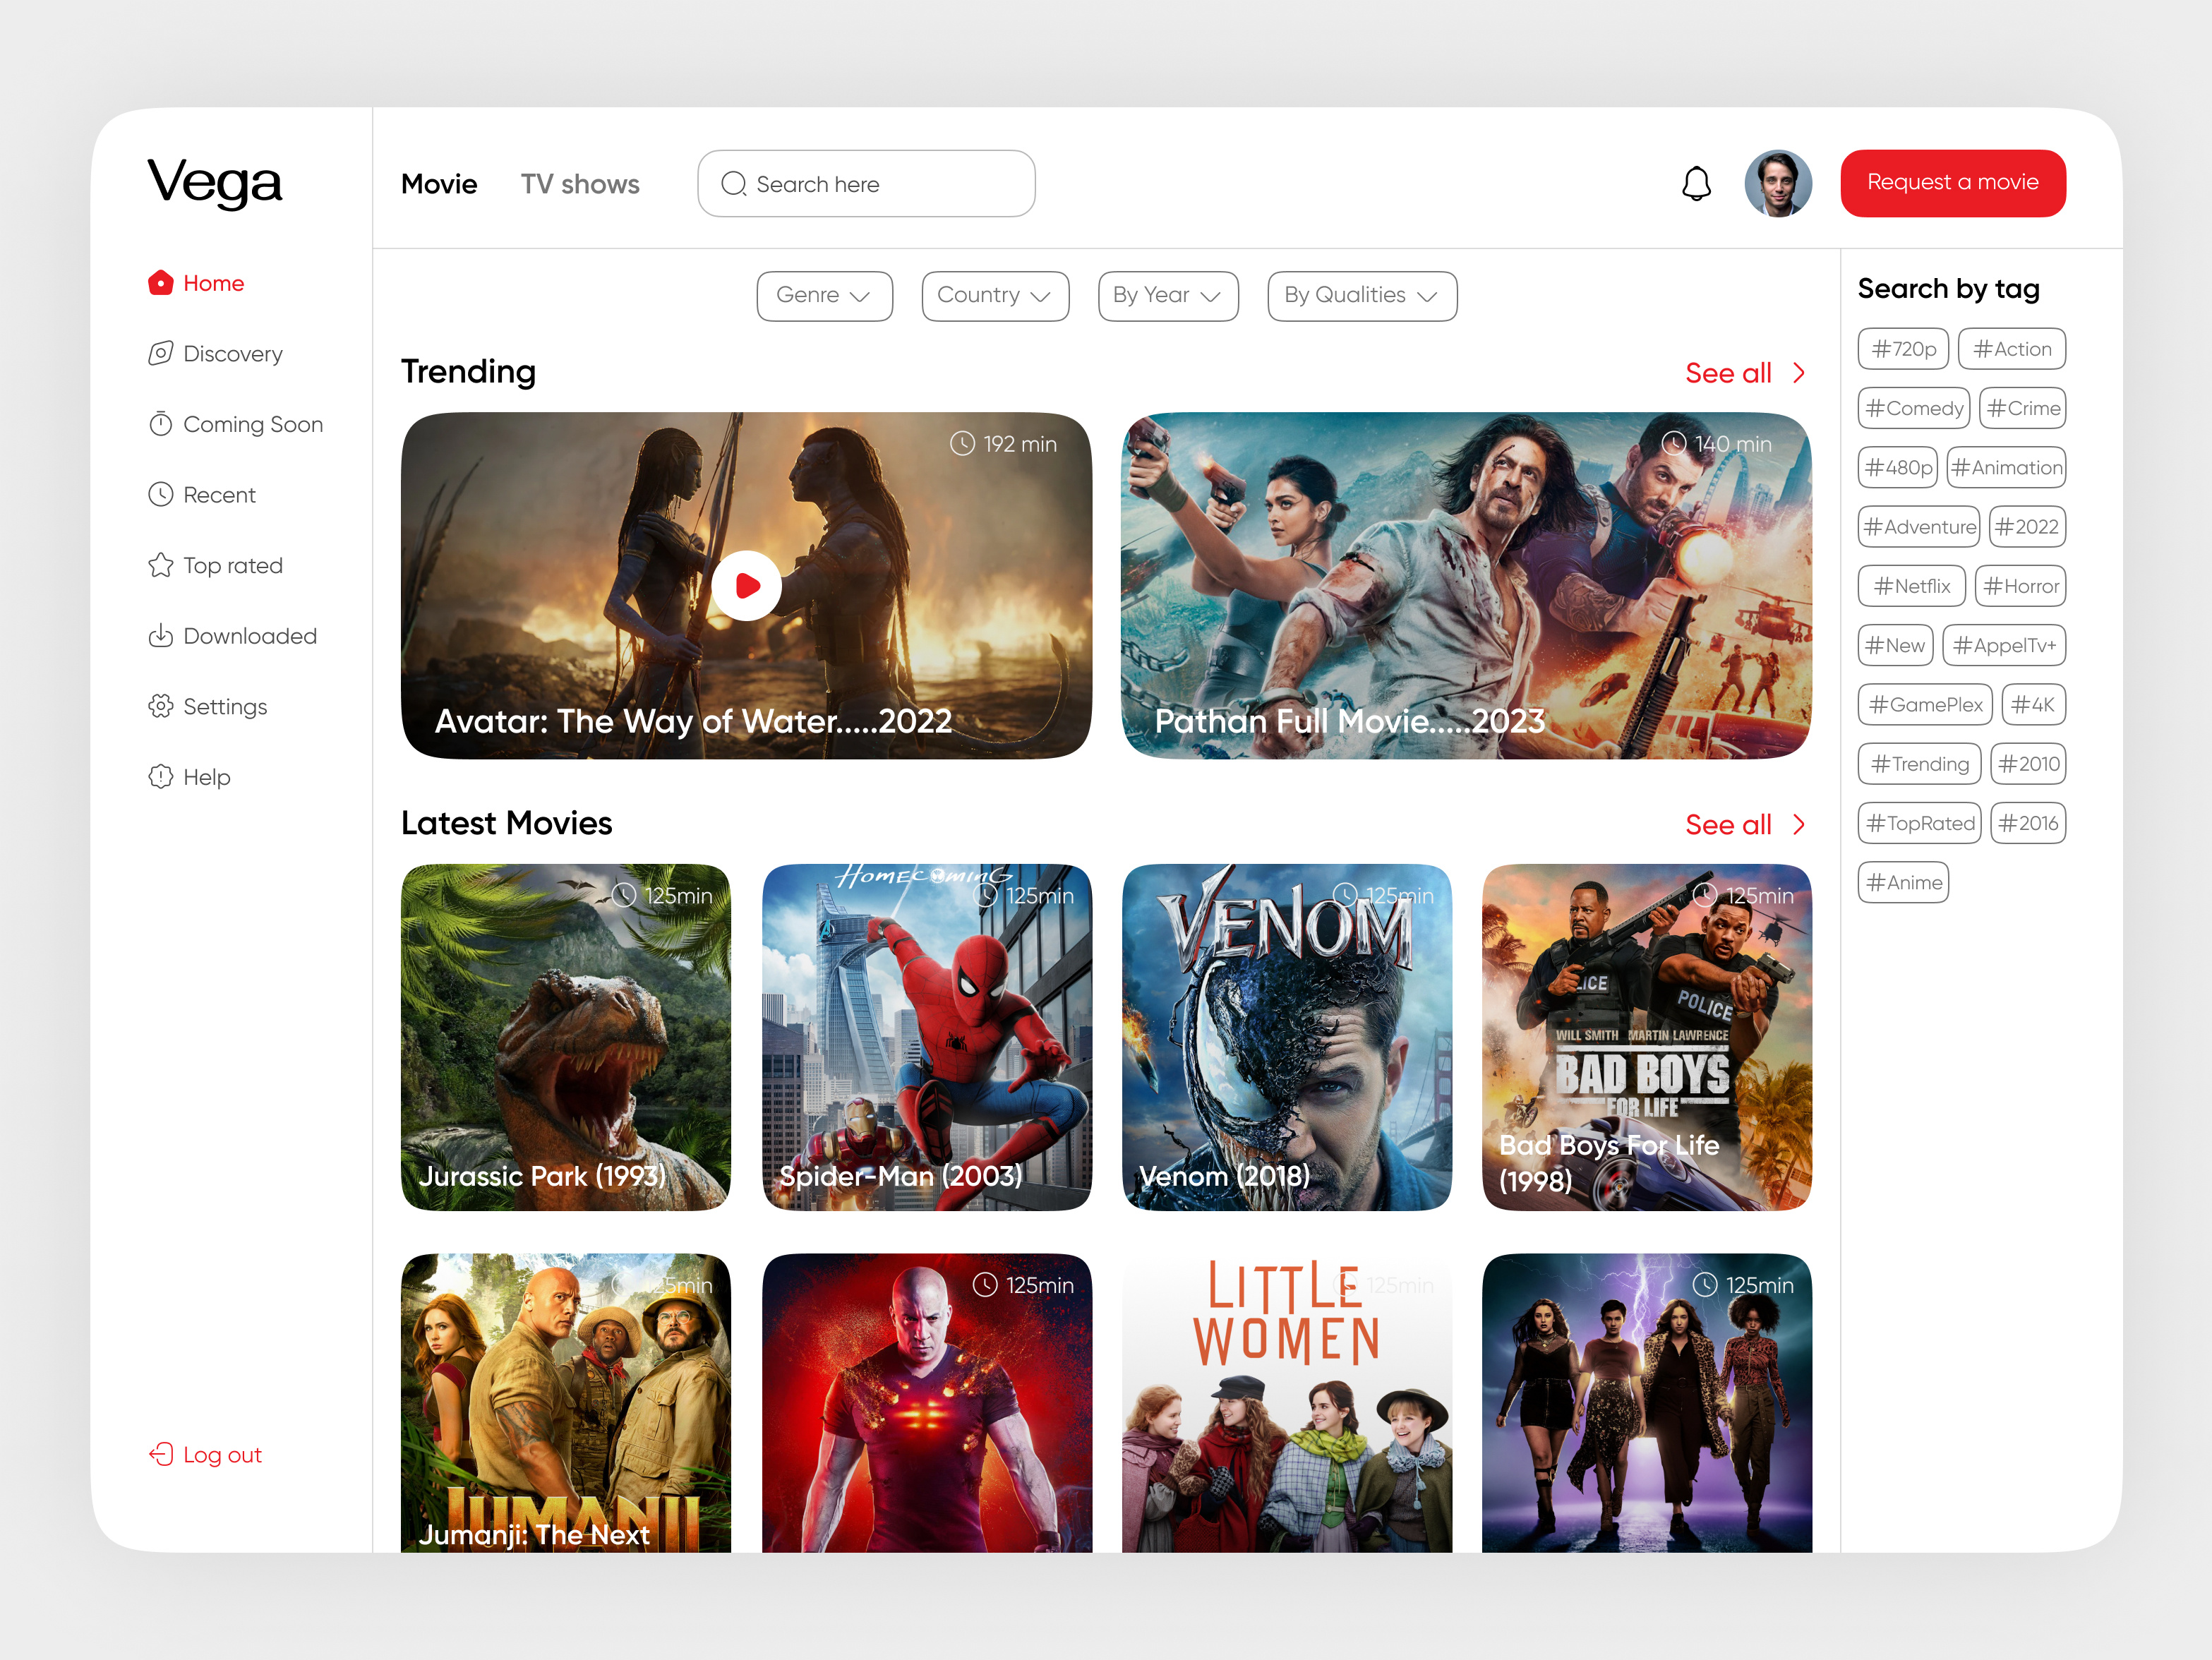Open Top rated list

tap(215, 565)
